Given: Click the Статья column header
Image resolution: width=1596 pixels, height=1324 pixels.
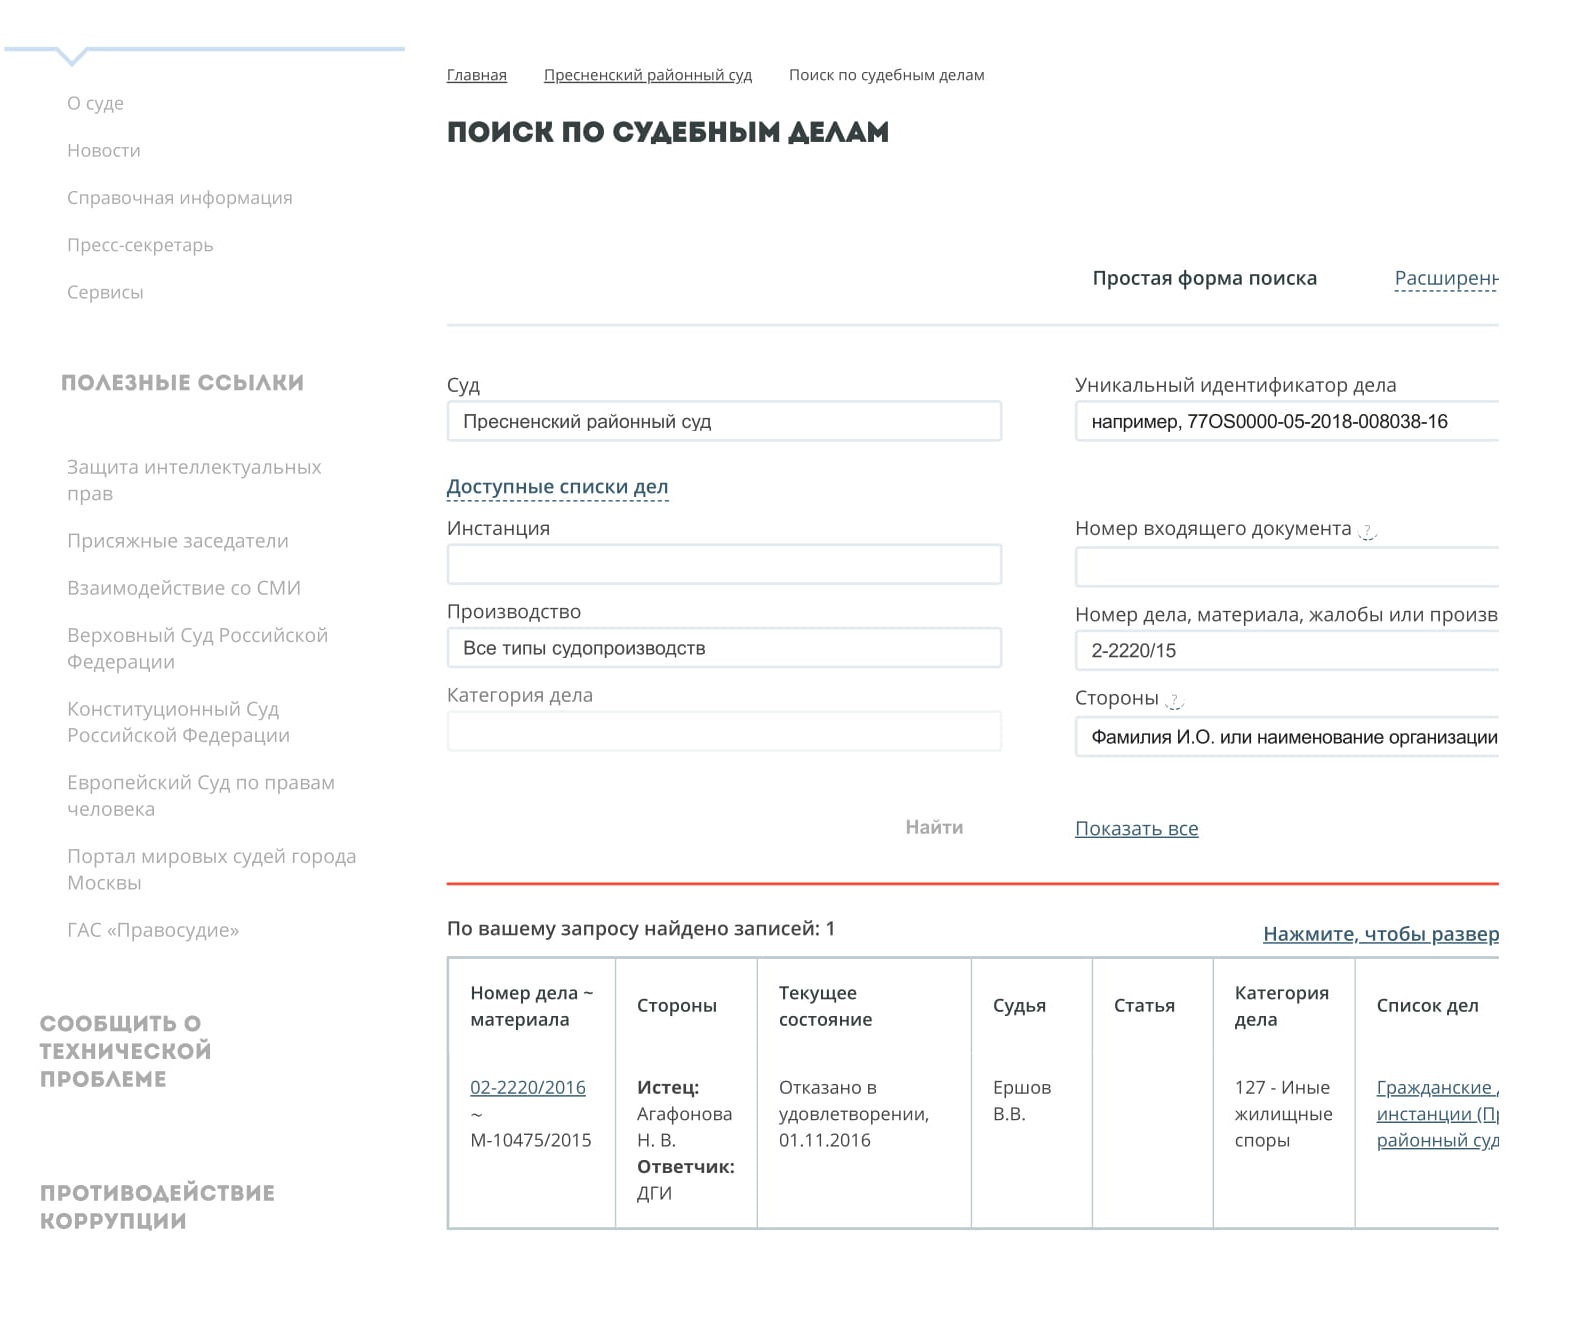Looking at the screenshot, I should (1144, 1006).
